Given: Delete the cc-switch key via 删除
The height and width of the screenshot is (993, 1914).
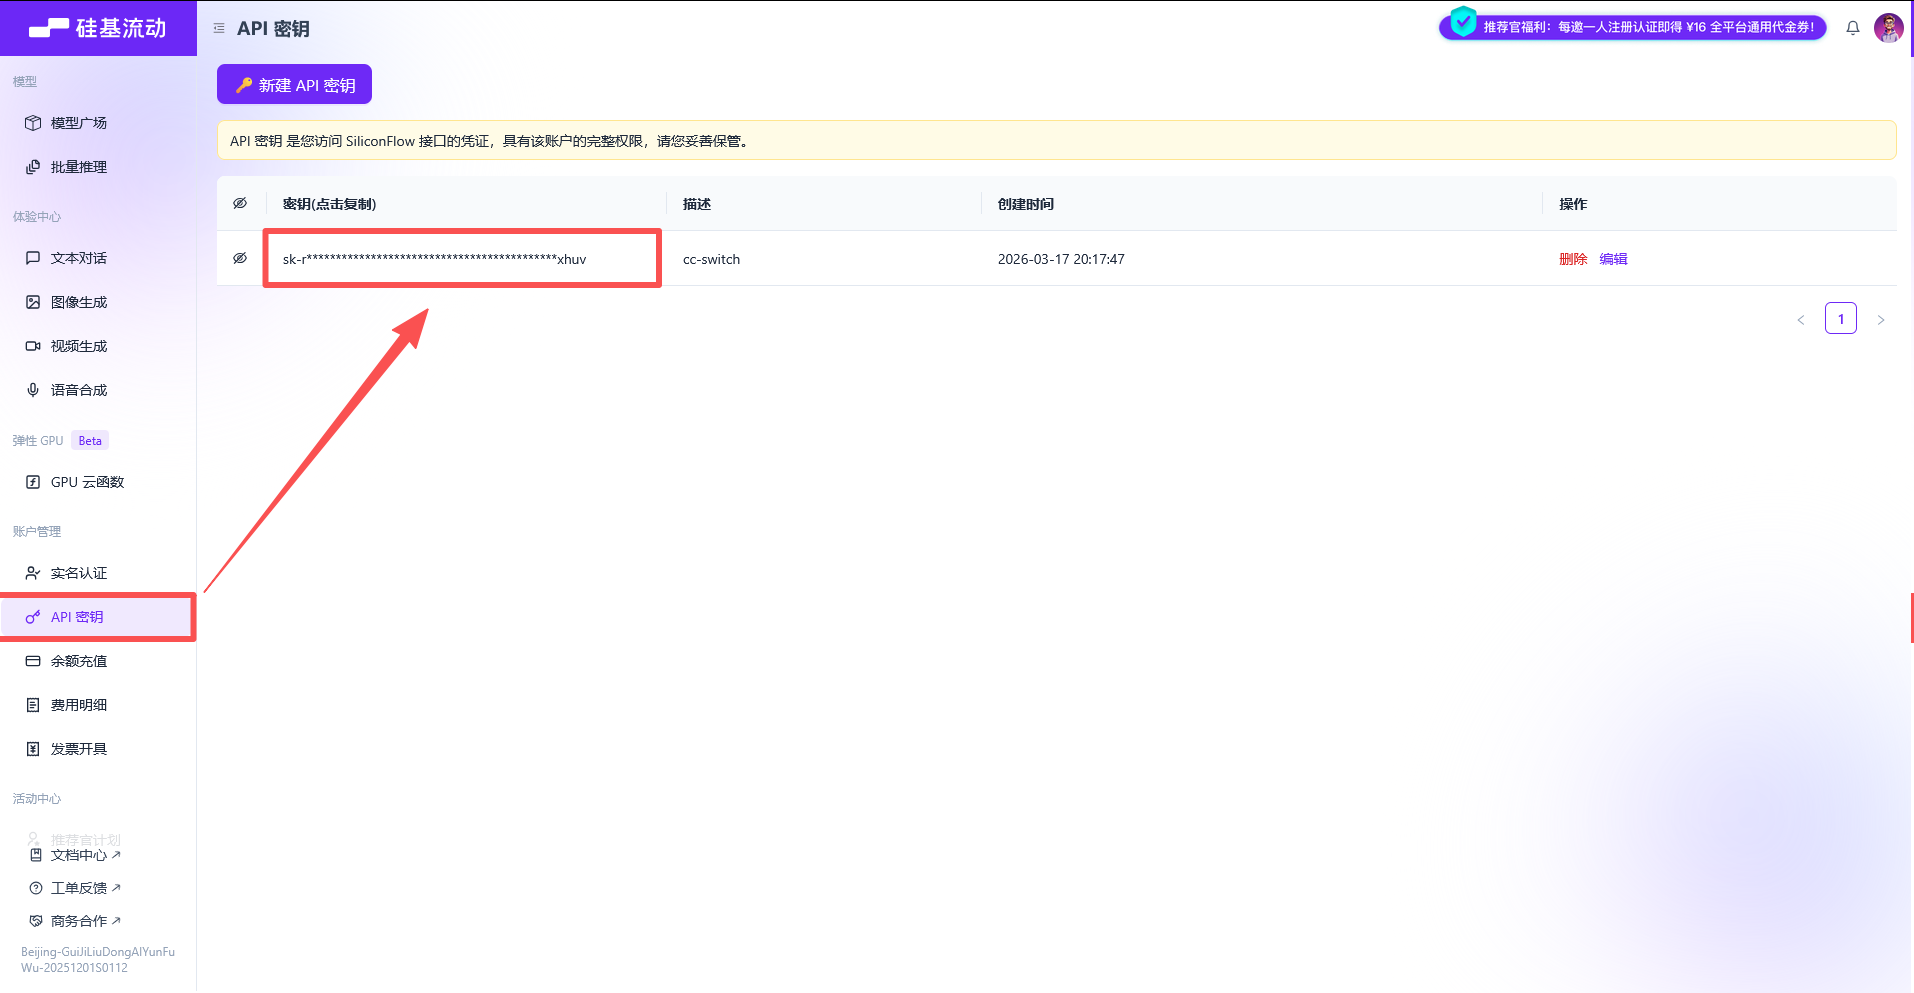Looking at the screenshot, I should pyautogui.click(x=1573, y=259).
